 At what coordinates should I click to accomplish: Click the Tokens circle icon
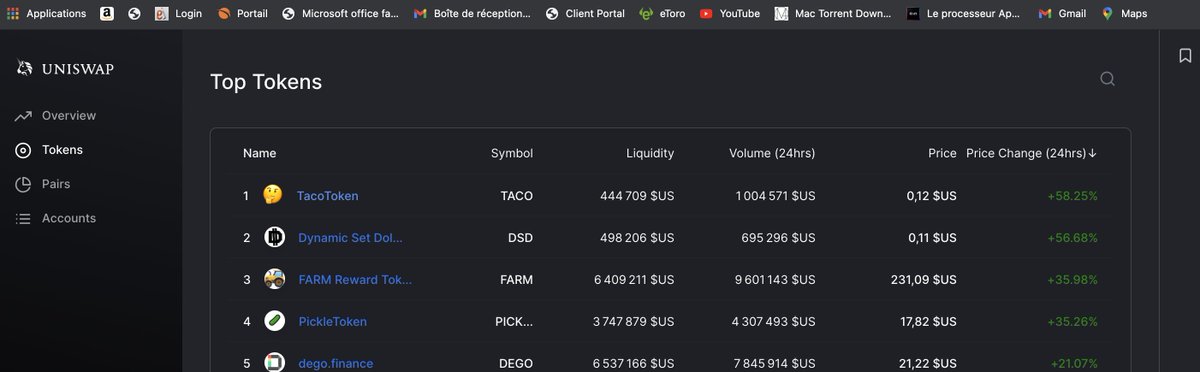(x=24, y=150)
